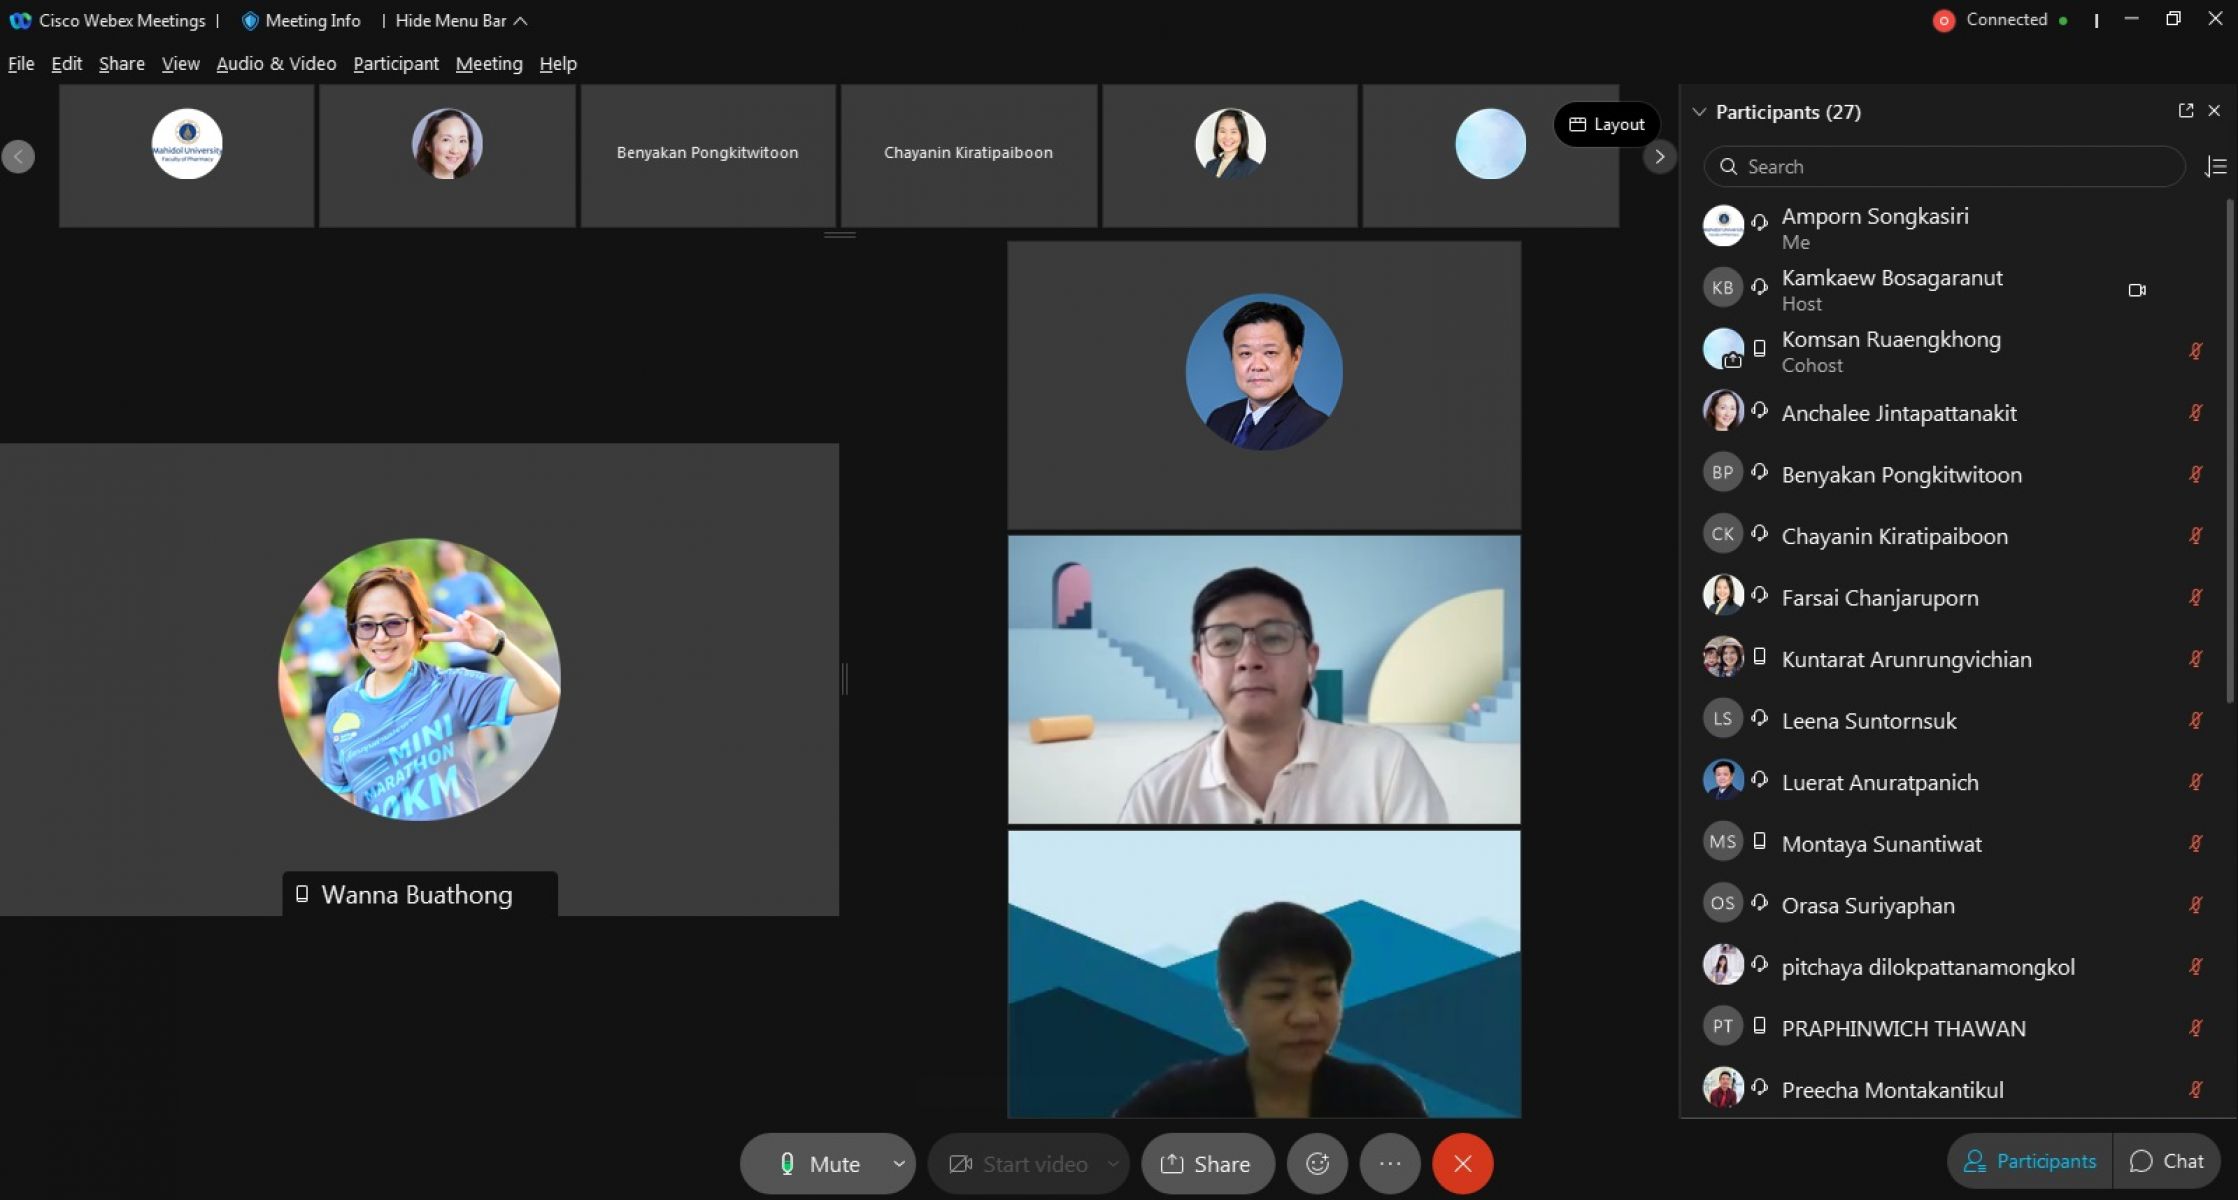Click the LS avatar in the participant list
Image resolution: width=2238 pixels, height=1200 pixels.
pyautogui.click(x=1722, y=719)
